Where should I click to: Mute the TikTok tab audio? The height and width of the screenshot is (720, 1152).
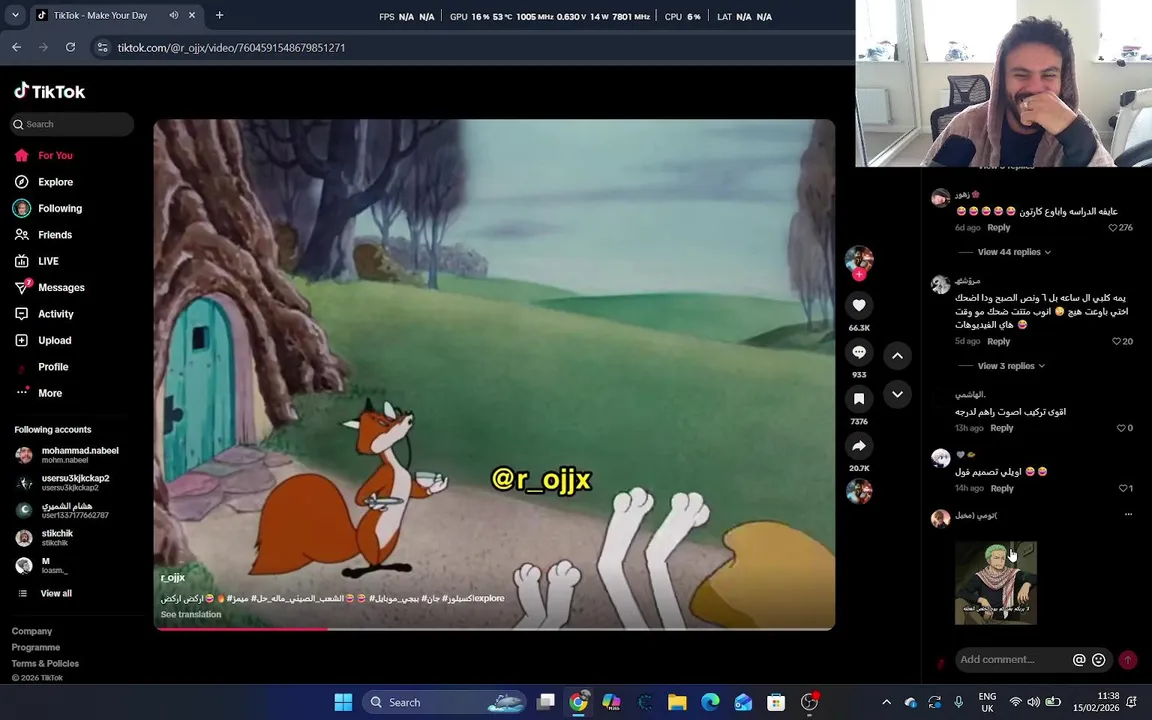click(173, 15)
